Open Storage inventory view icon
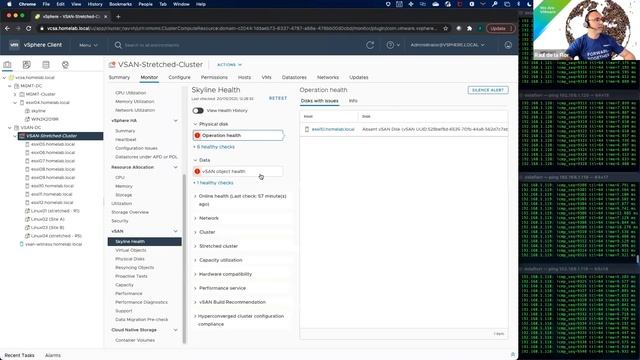This screenshot has width=640, height=360. pyautogui.click(x=46, y=64)
